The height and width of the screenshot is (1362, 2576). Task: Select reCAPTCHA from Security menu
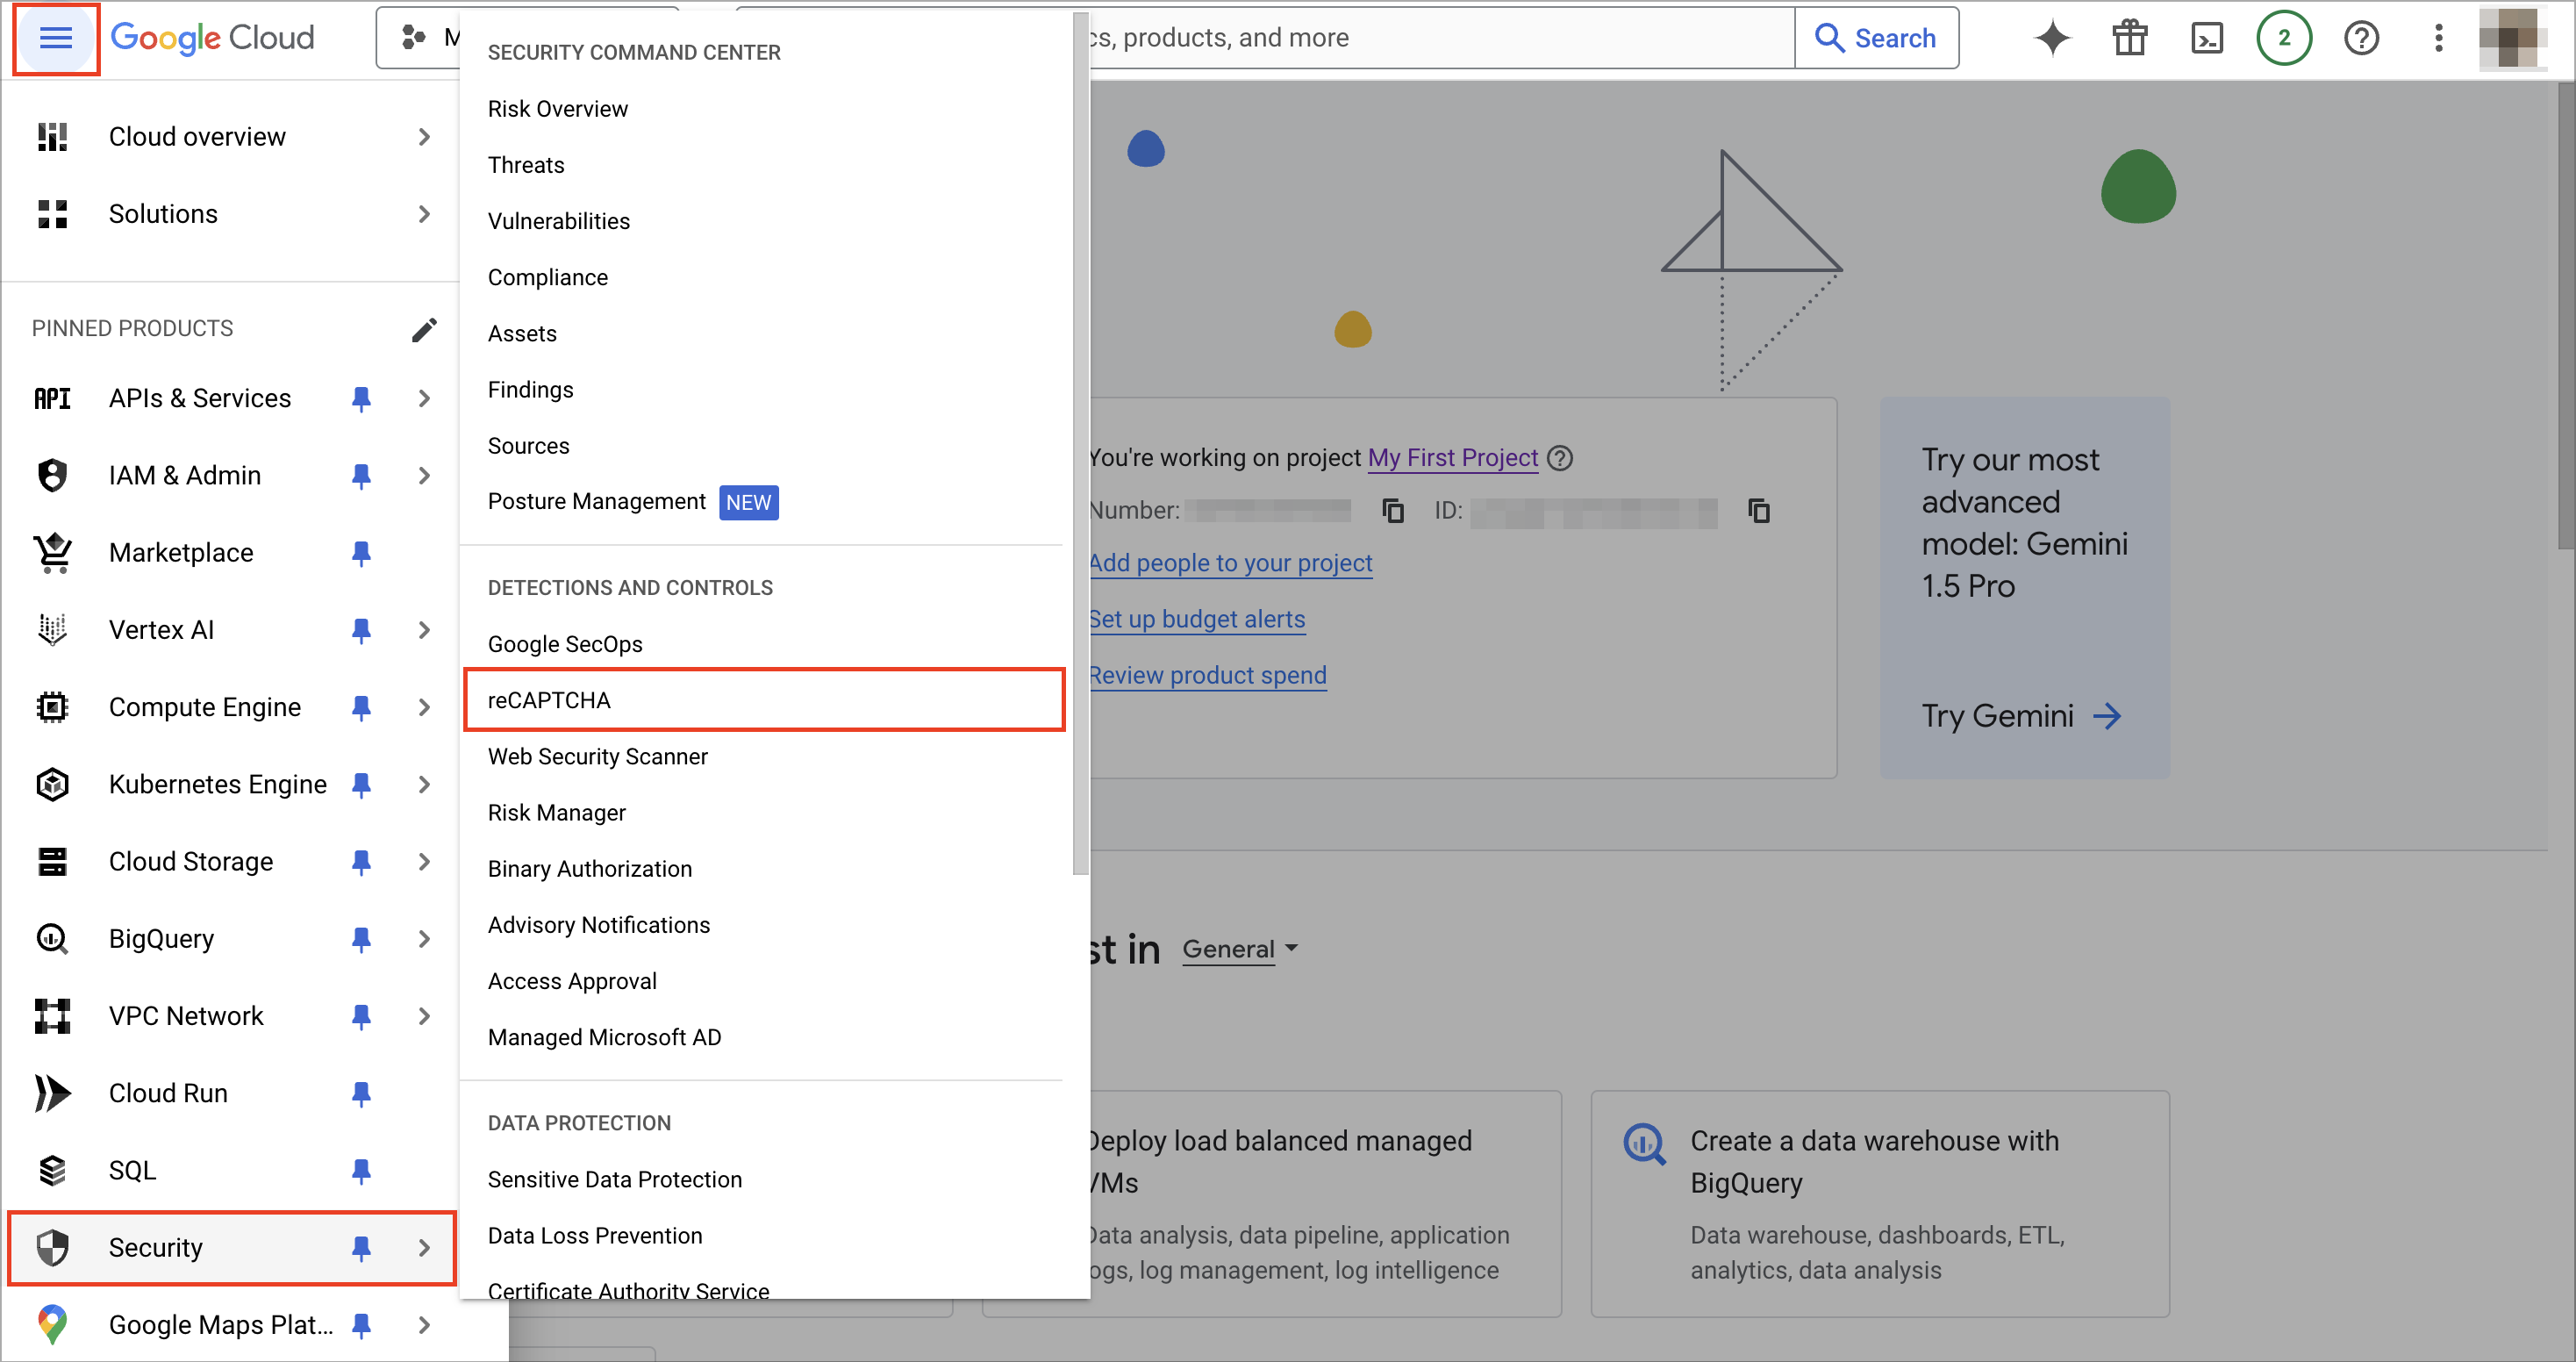coord(764,700)
